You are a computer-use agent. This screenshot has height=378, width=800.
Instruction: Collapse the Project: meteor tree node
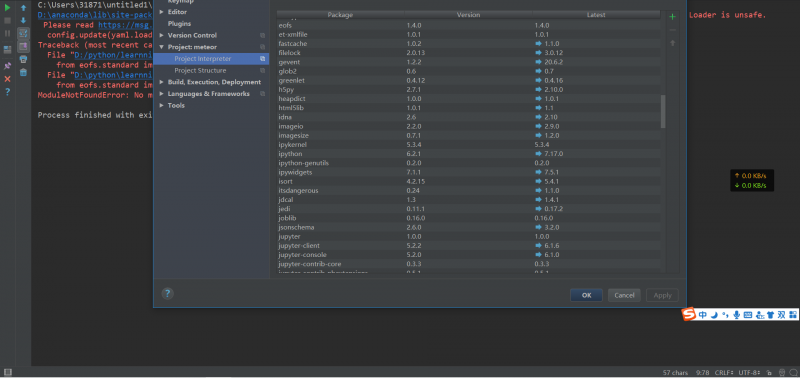pos(162,47)
